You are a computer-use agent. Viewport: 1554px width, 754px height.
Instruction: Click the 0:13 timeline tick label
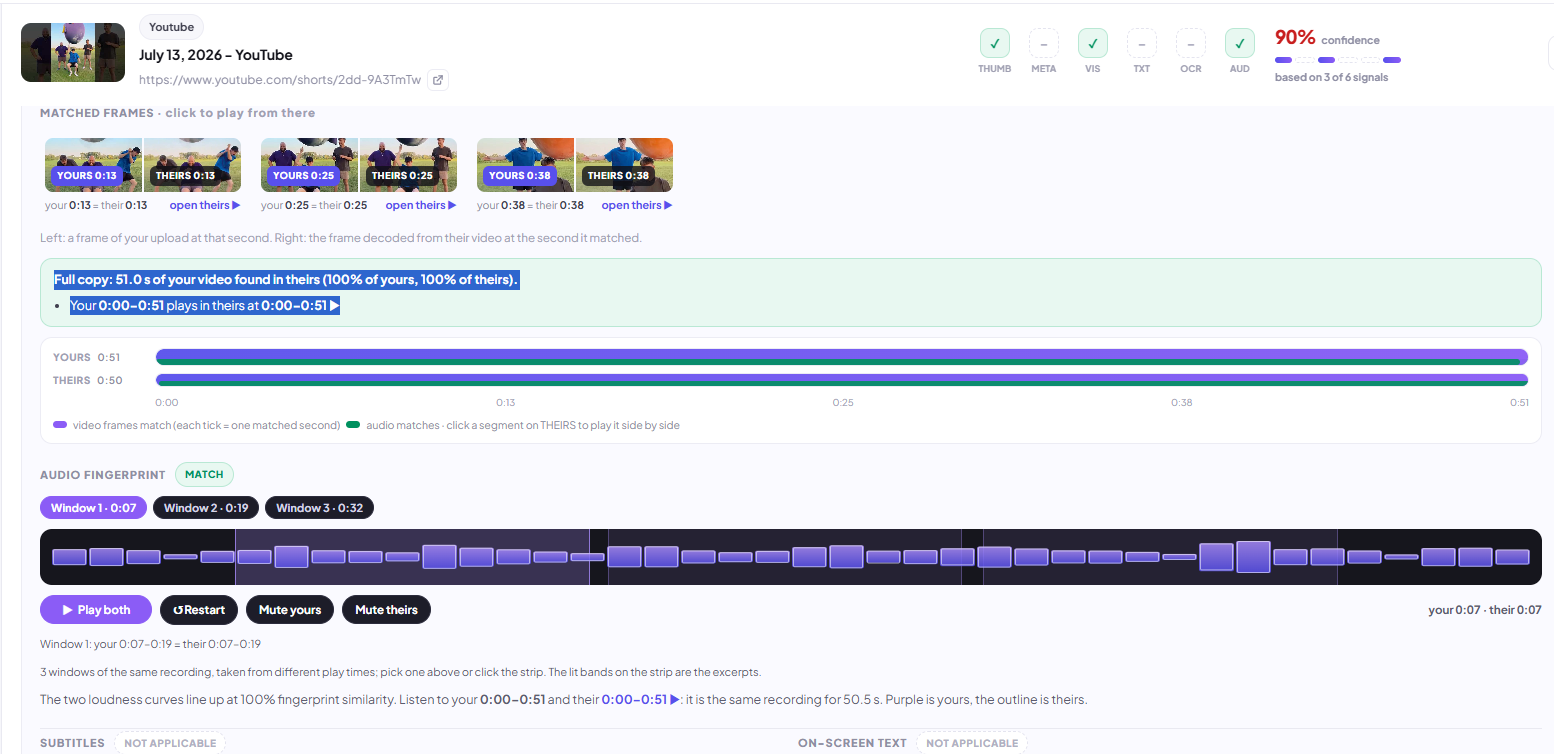(x=505, y=403)
